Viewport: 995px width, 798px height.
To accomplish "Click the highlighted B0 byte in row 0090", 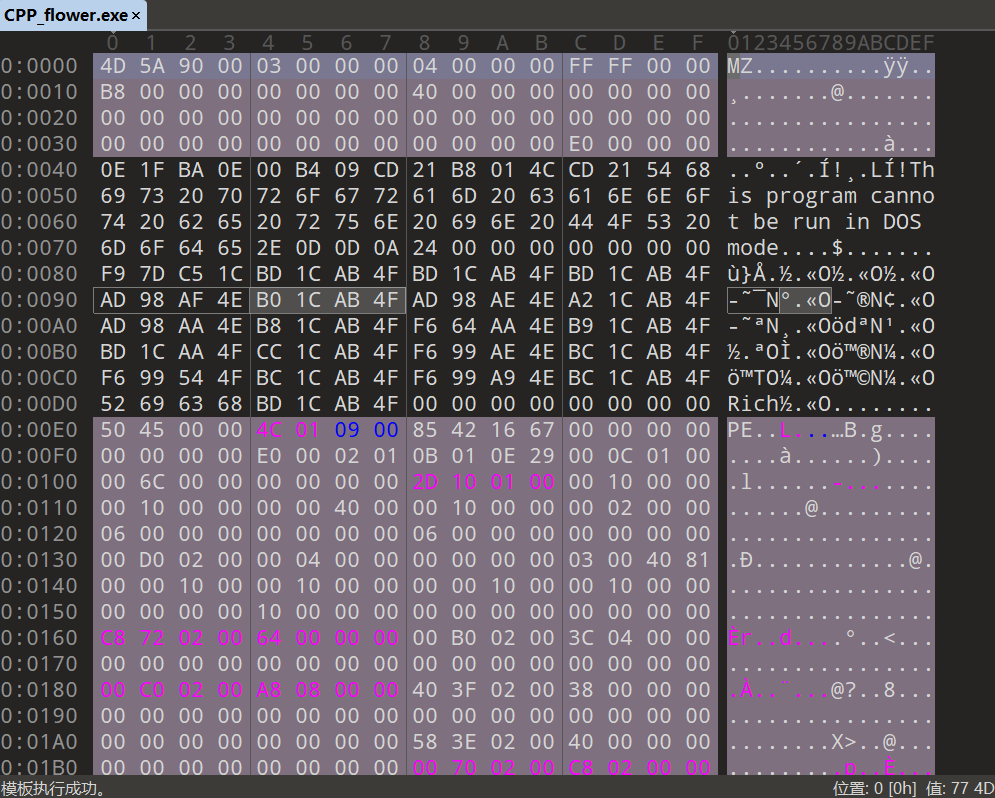I will [x=269, y=300].
